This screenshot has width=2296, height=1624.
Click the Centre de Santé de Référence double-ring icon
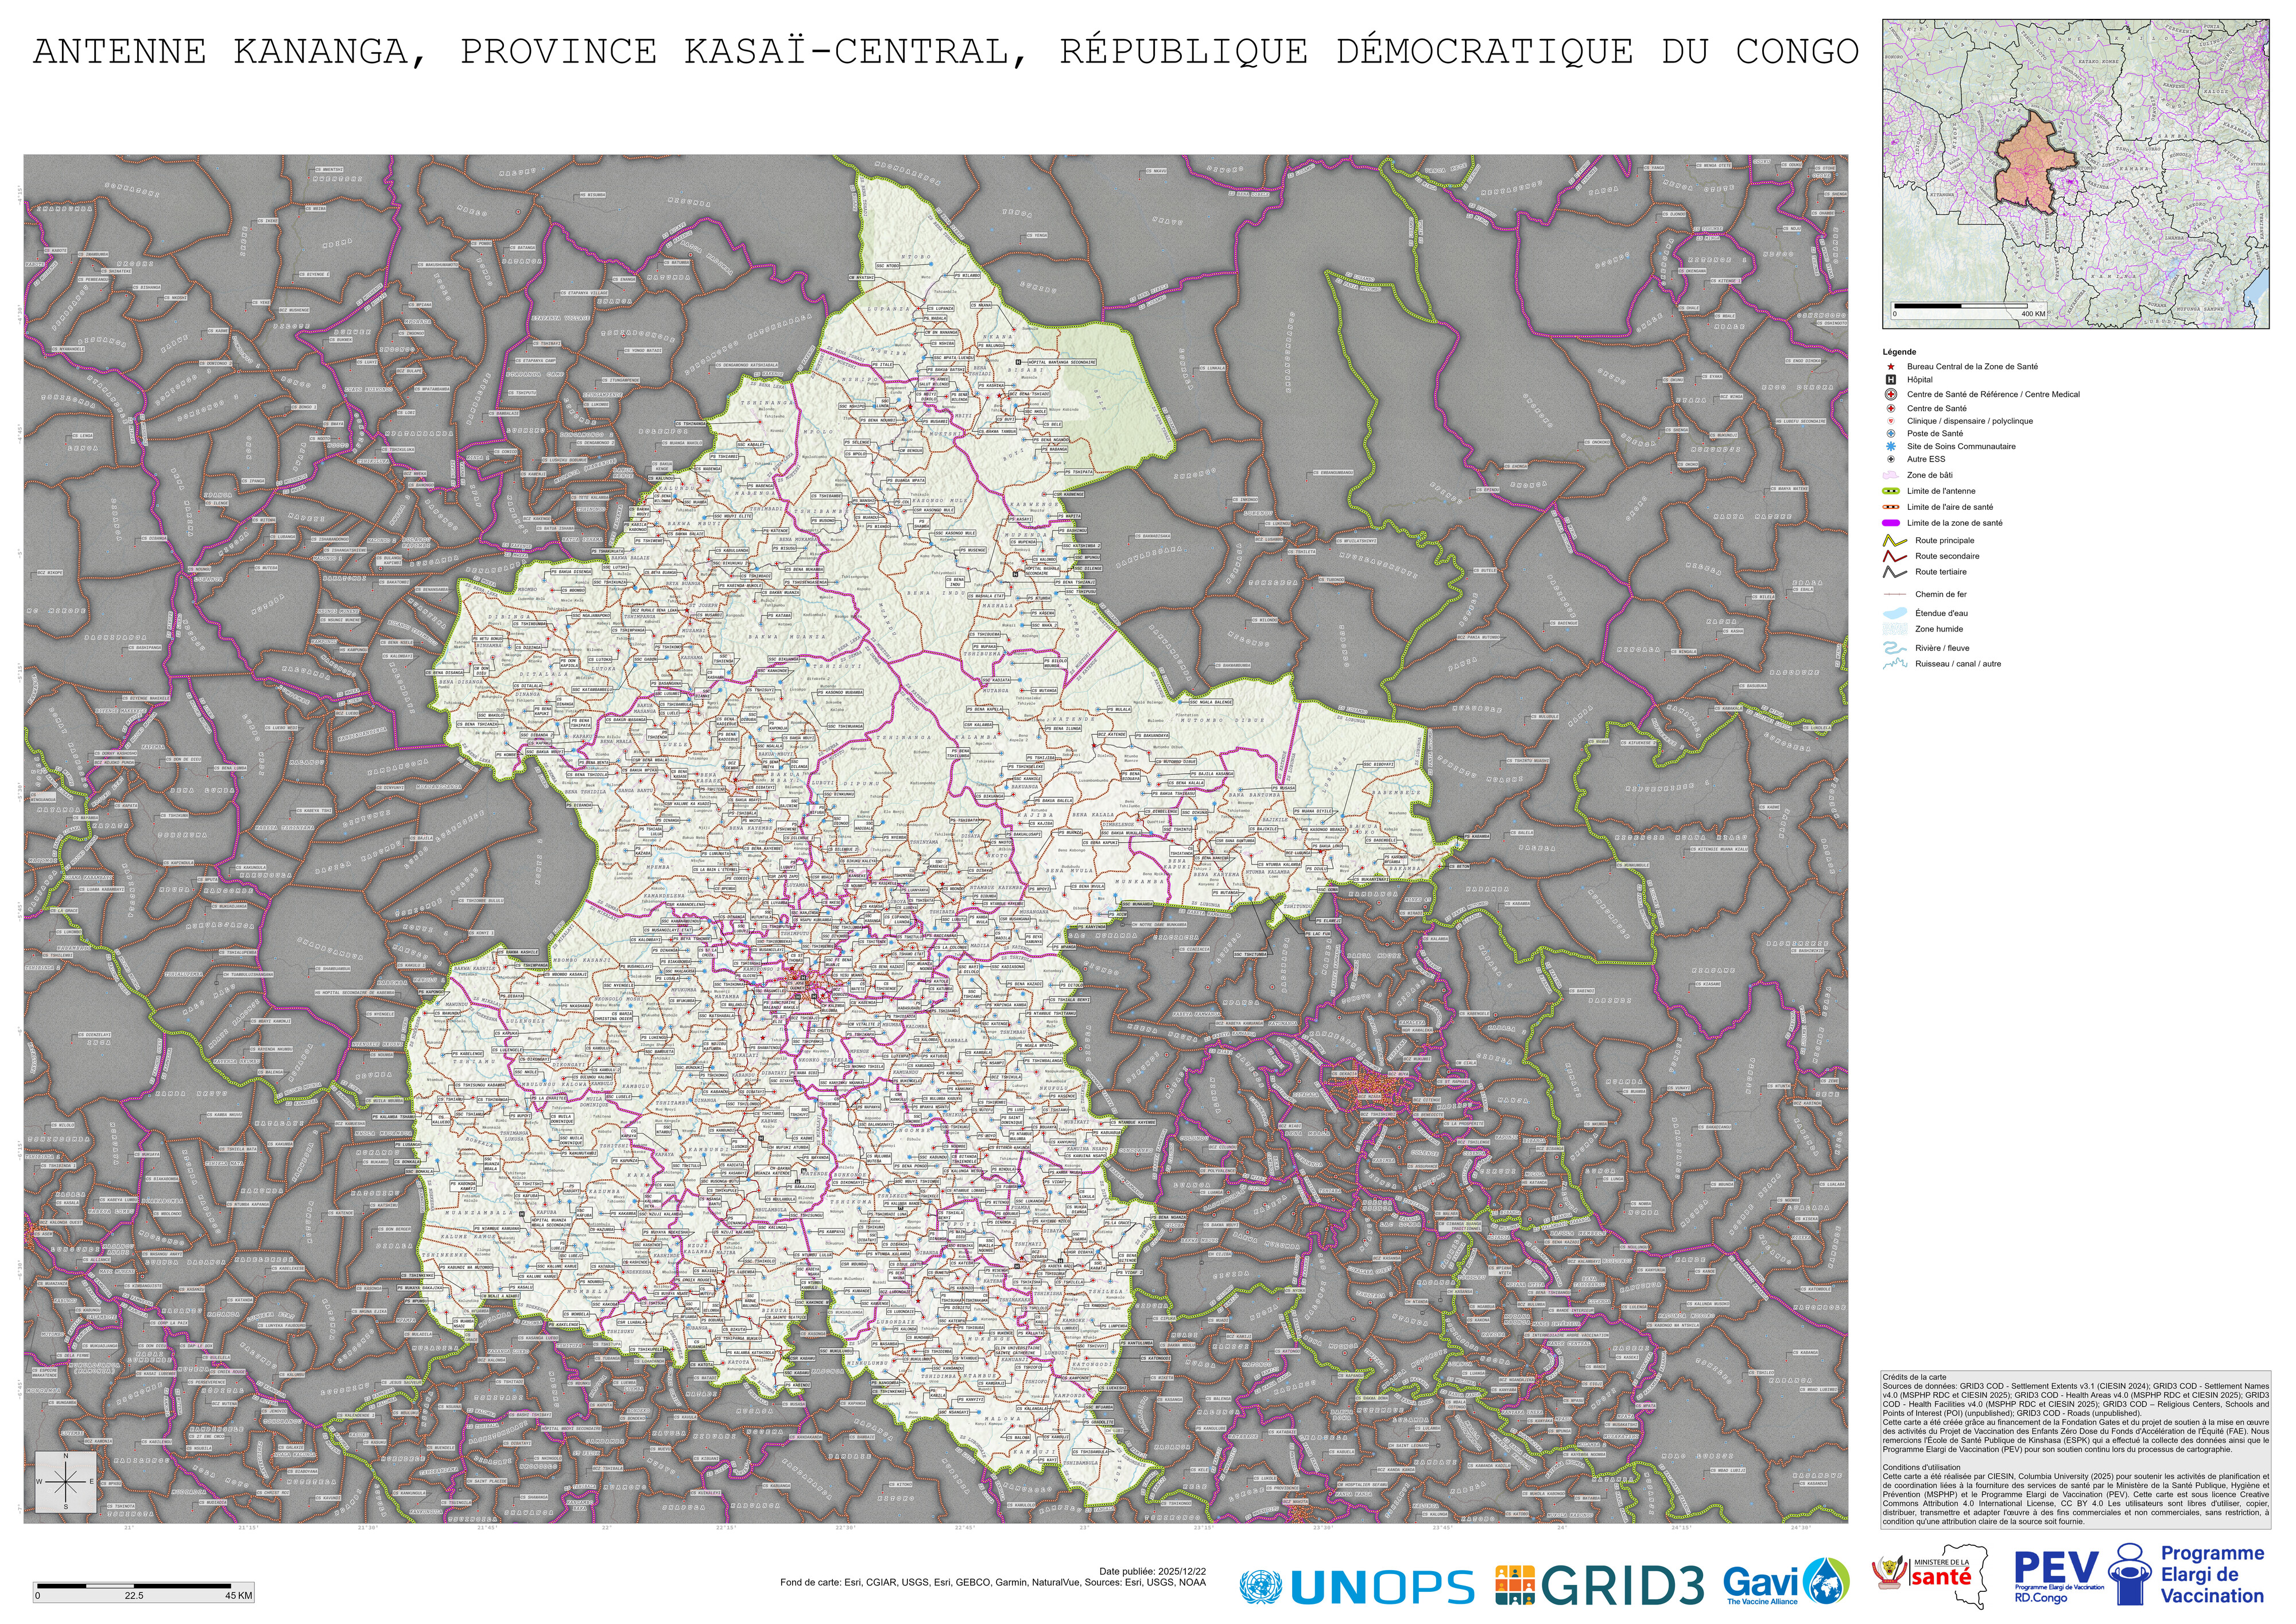1891,394
